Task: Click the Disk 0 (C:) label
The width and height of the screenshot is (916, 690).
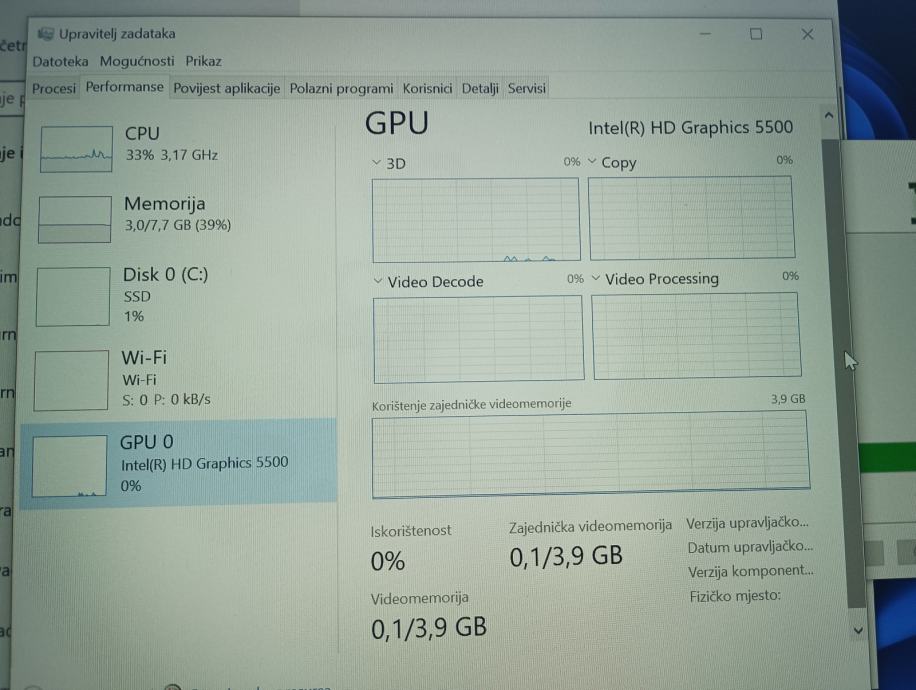Action: click(166, 275)
